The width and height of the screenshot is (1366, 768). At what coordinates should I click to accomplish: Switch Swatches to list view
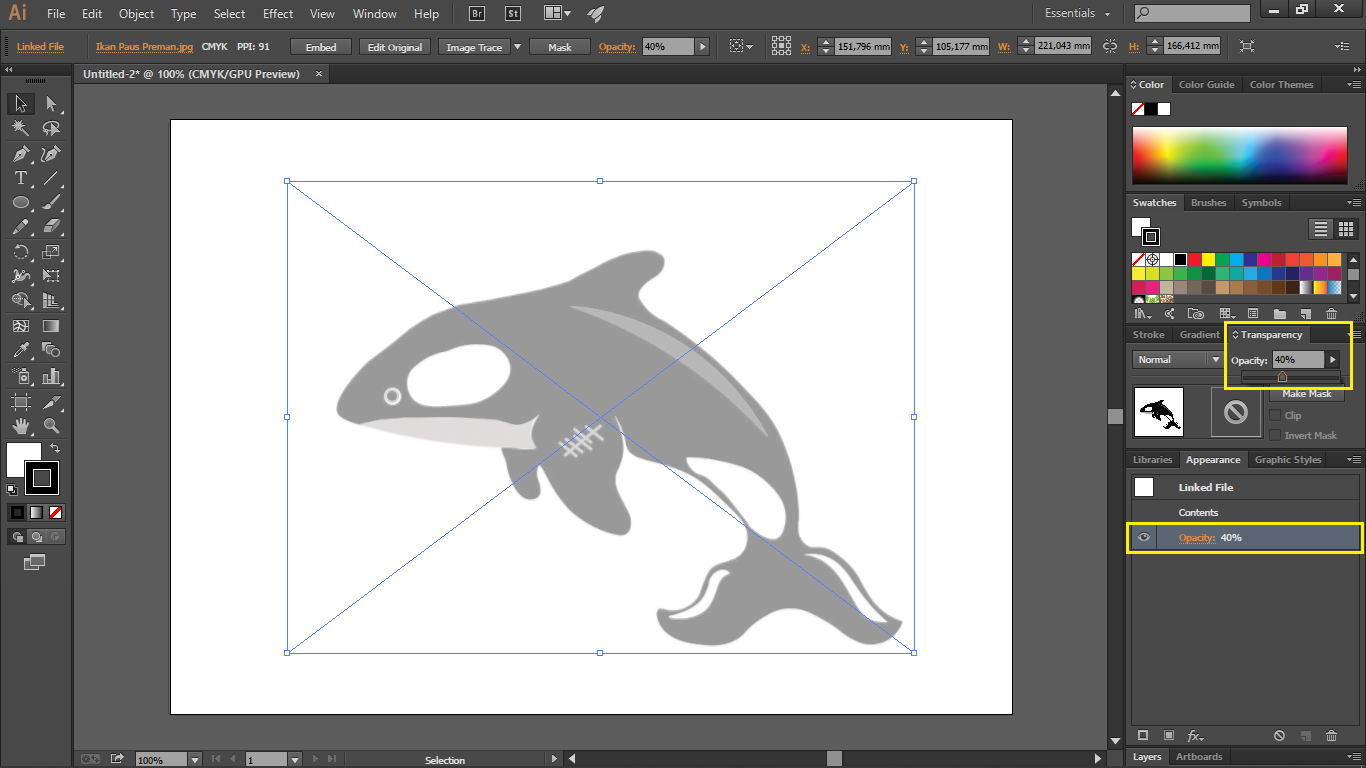point(1321,229)
